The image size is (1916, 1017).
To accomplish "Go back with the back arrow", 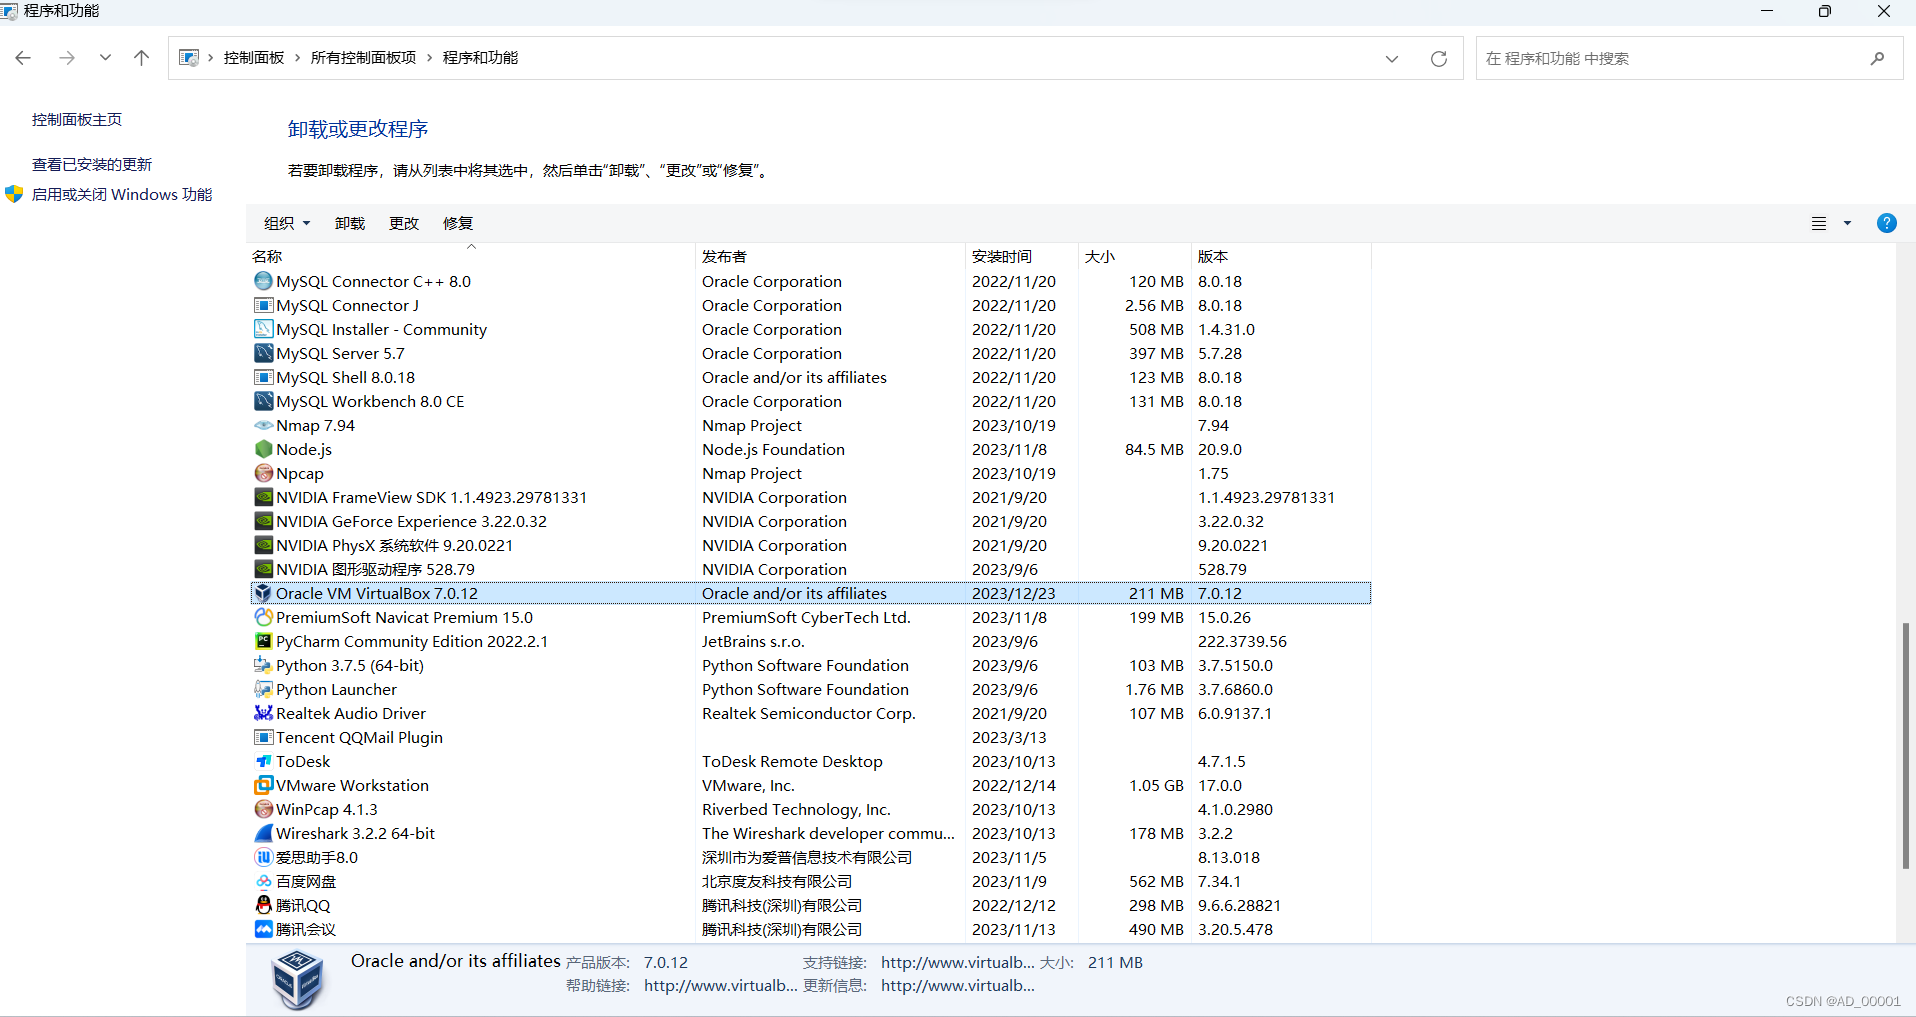I will [23, 58].
